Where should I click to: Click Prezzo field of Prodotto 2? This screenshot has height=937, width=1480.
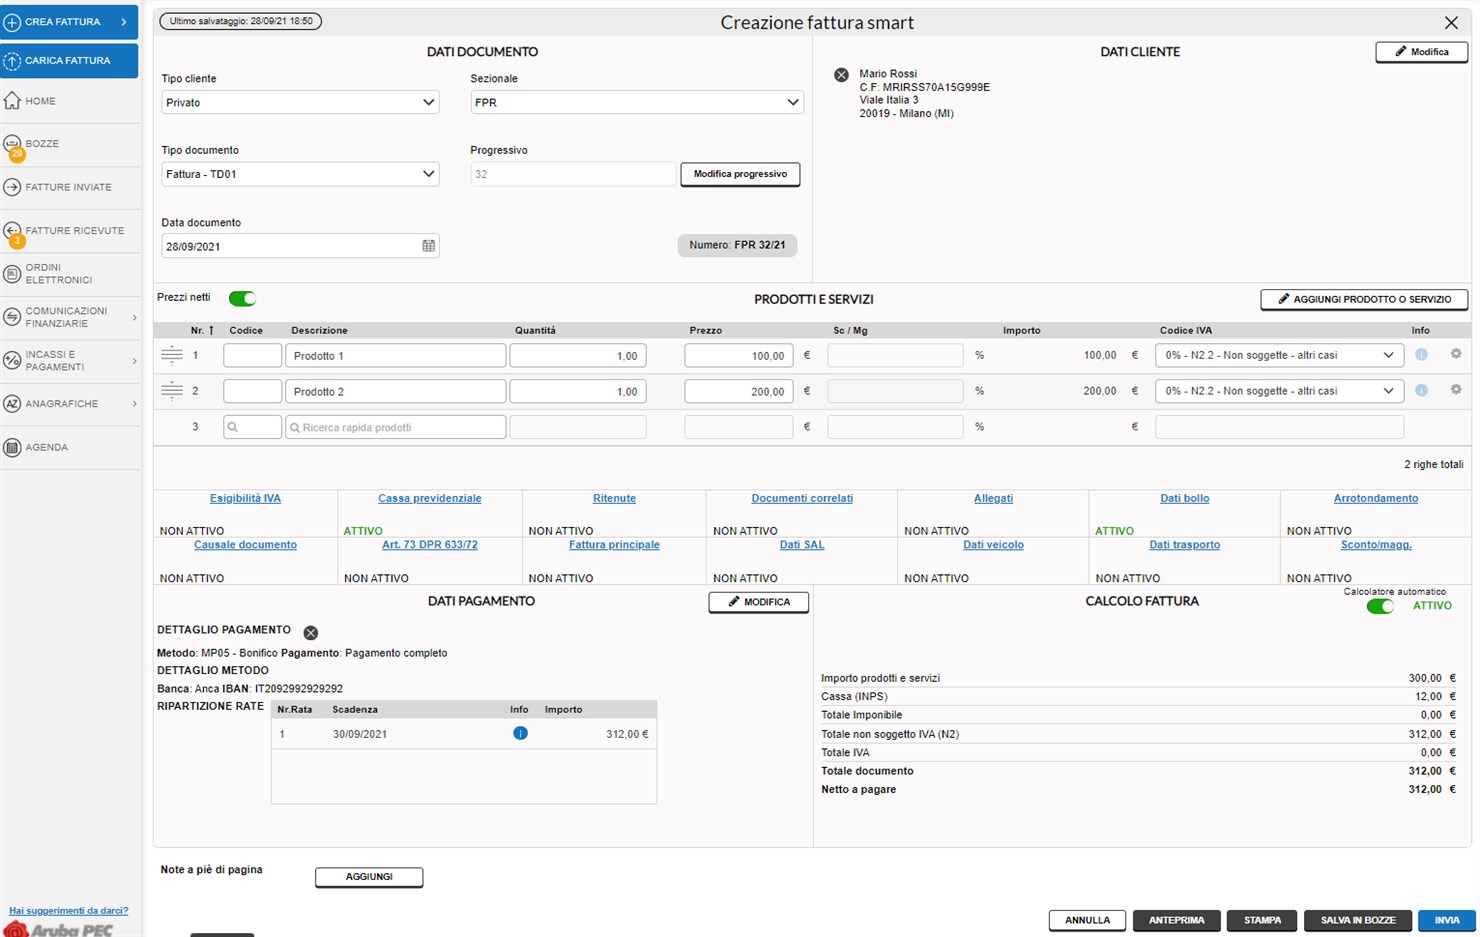[739, 391]
